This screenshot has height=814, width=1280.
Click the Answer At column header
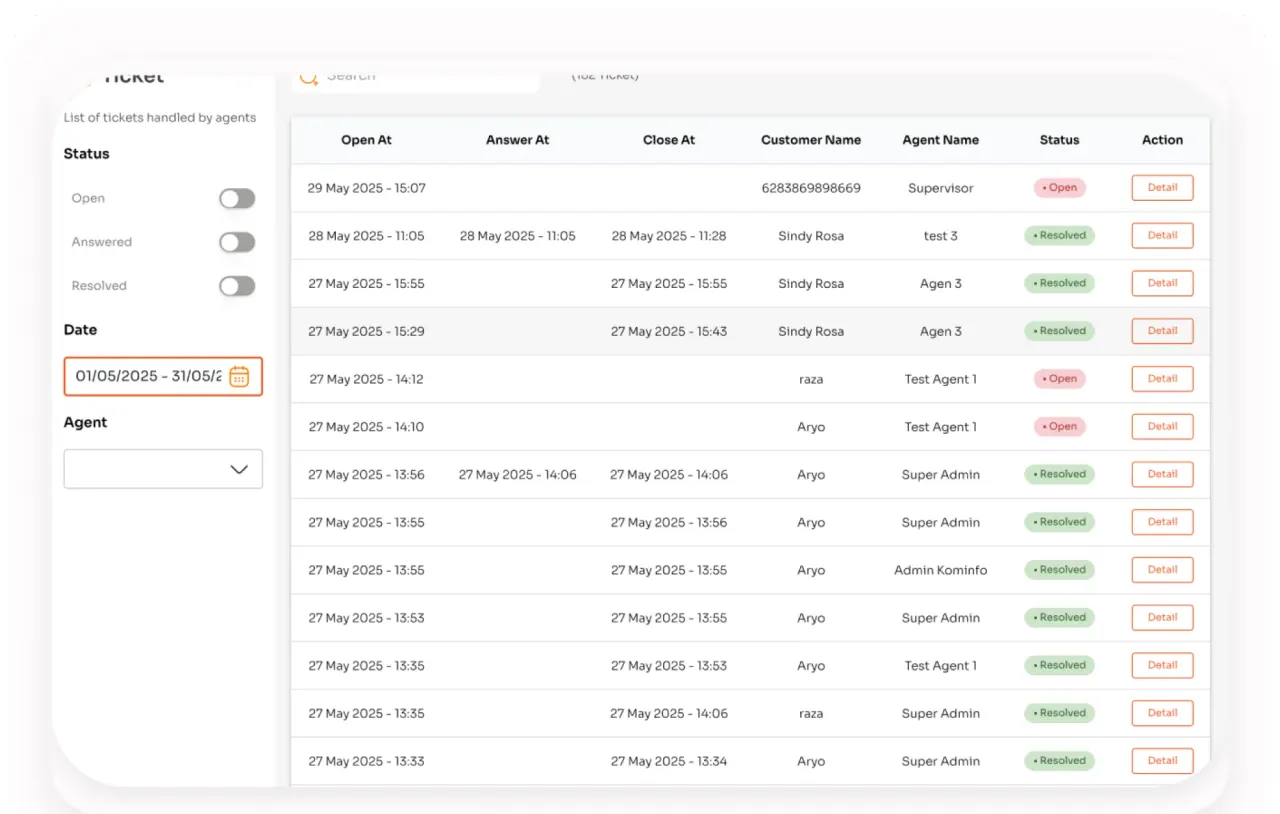pyautogui.click(x=517, y=140)
